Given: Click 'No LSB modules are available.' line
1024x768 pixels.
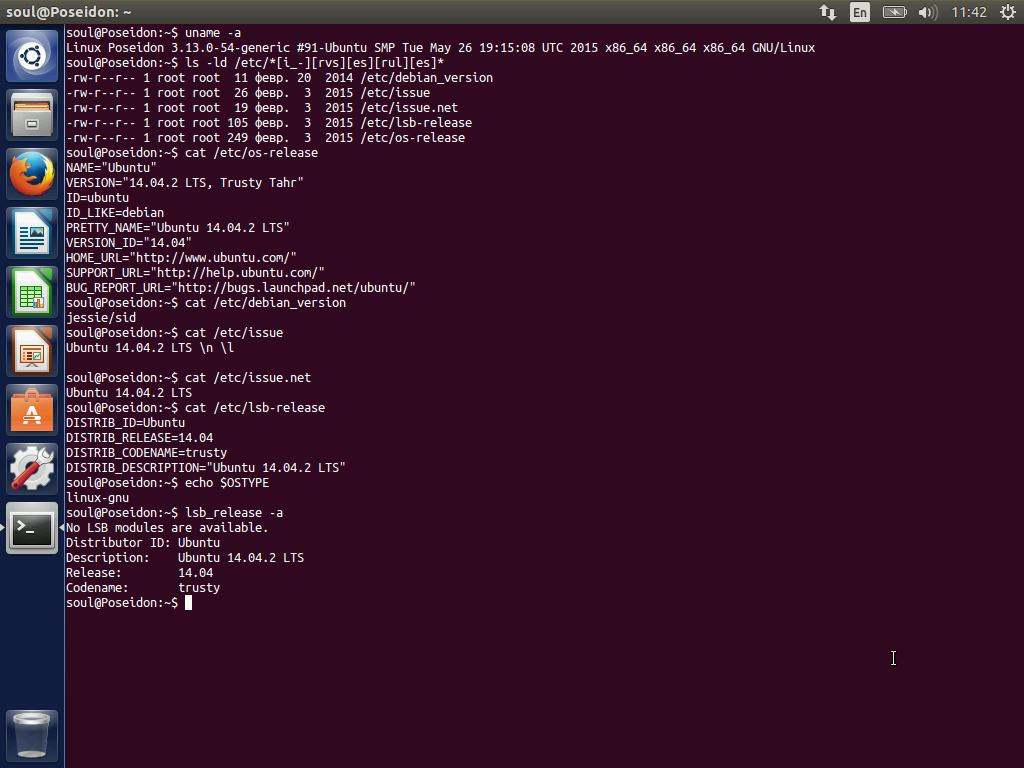Looking at the screenshot, I should point(167,528).
